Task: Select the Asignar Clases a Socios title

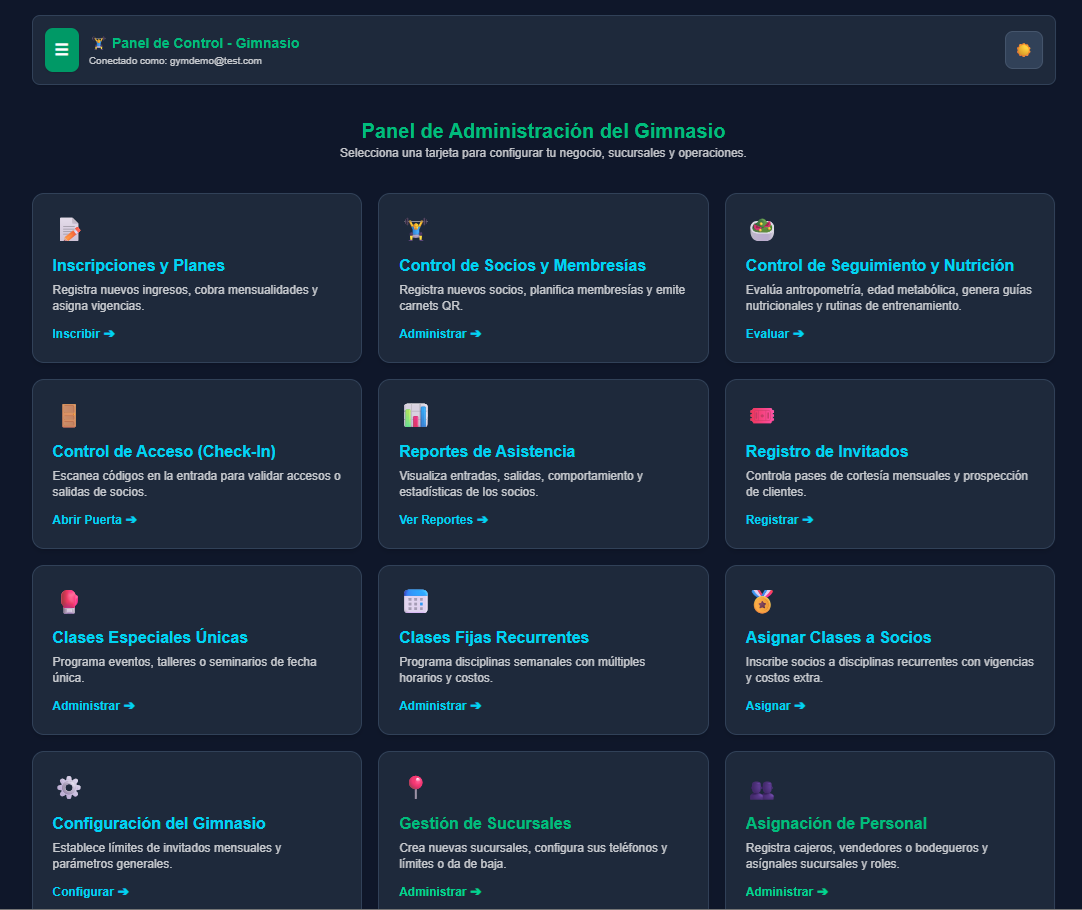Action: (x=838, y=637)
